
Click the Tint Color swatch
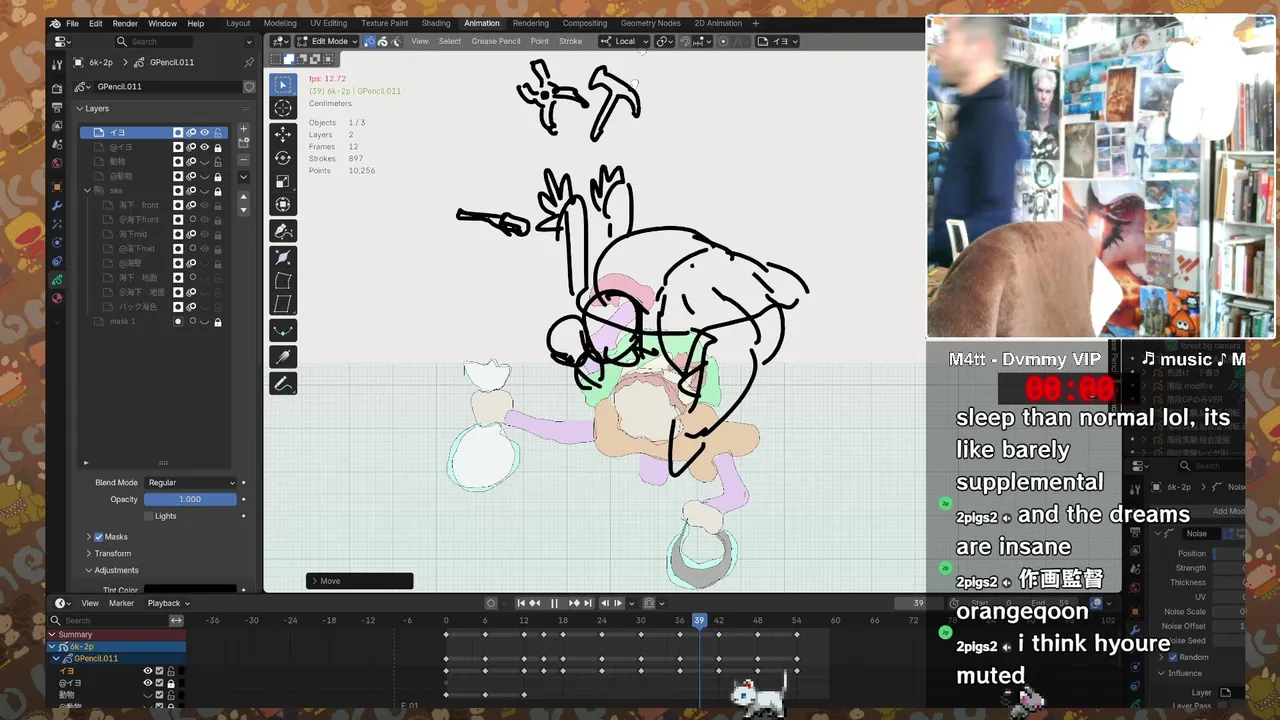pos(190,589)
